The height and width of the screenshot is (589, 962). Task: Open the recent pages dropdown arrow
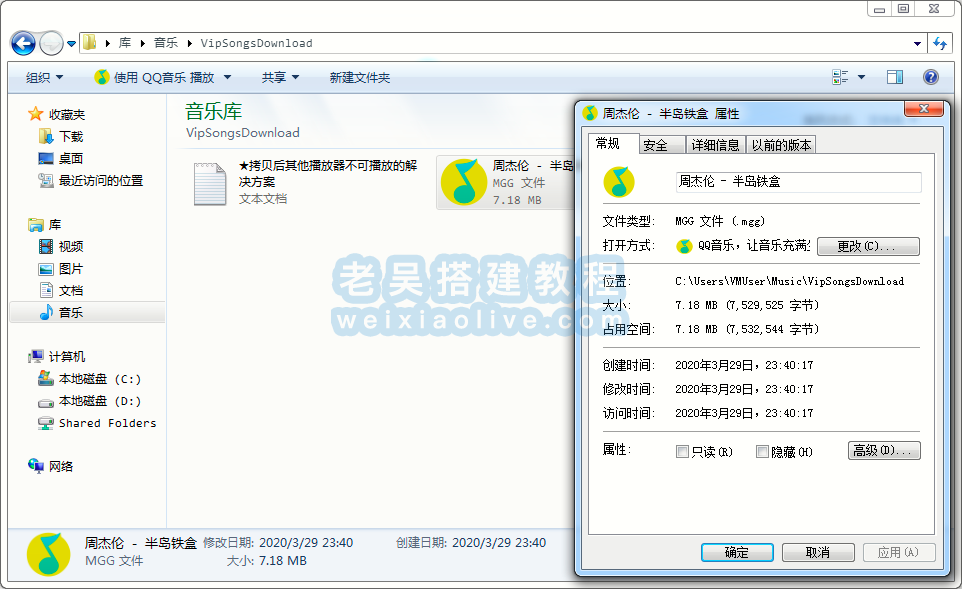pos(72,44)
